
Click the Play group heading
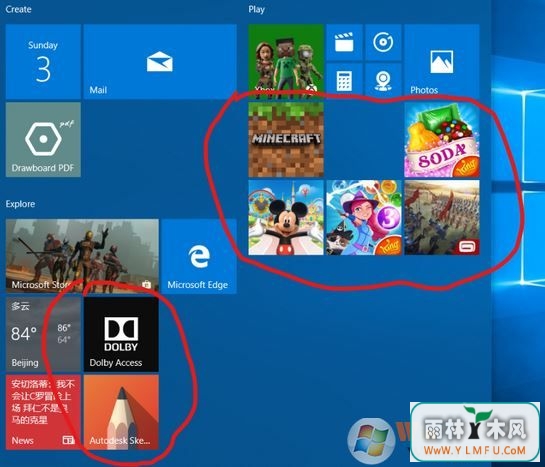(x=257, y=9)
